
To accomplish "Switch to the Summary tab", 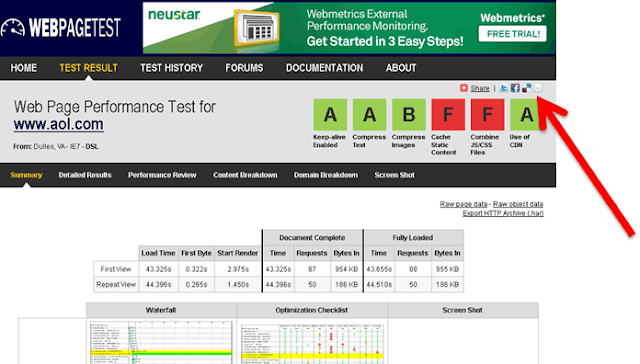I will tap(26, 175).
